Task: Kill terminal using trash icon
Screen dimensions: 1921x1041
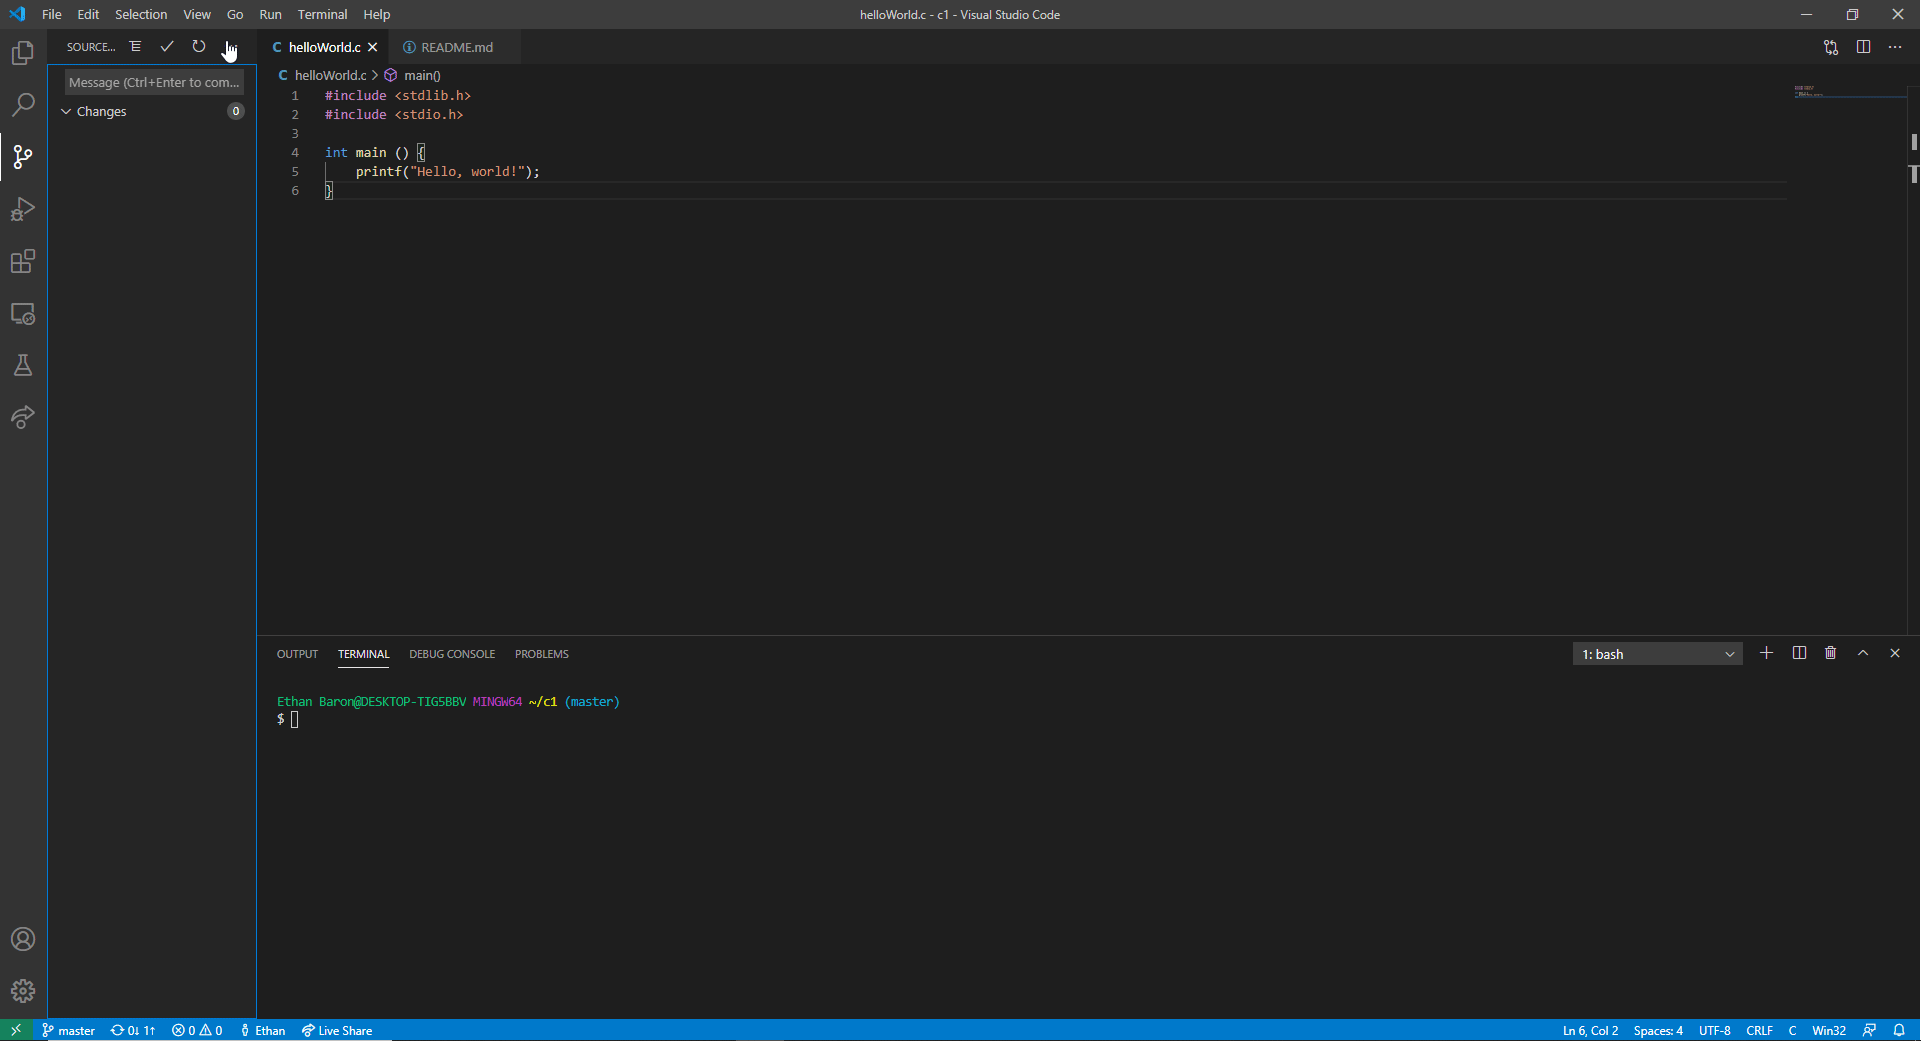Action: (x=1830, y=653)
